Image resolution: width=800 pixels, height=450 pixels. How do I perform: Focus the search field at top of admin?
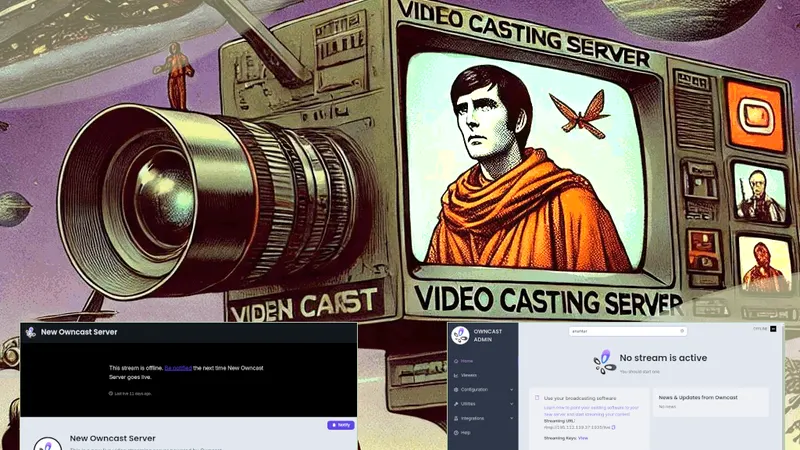(x=628, y=331)
